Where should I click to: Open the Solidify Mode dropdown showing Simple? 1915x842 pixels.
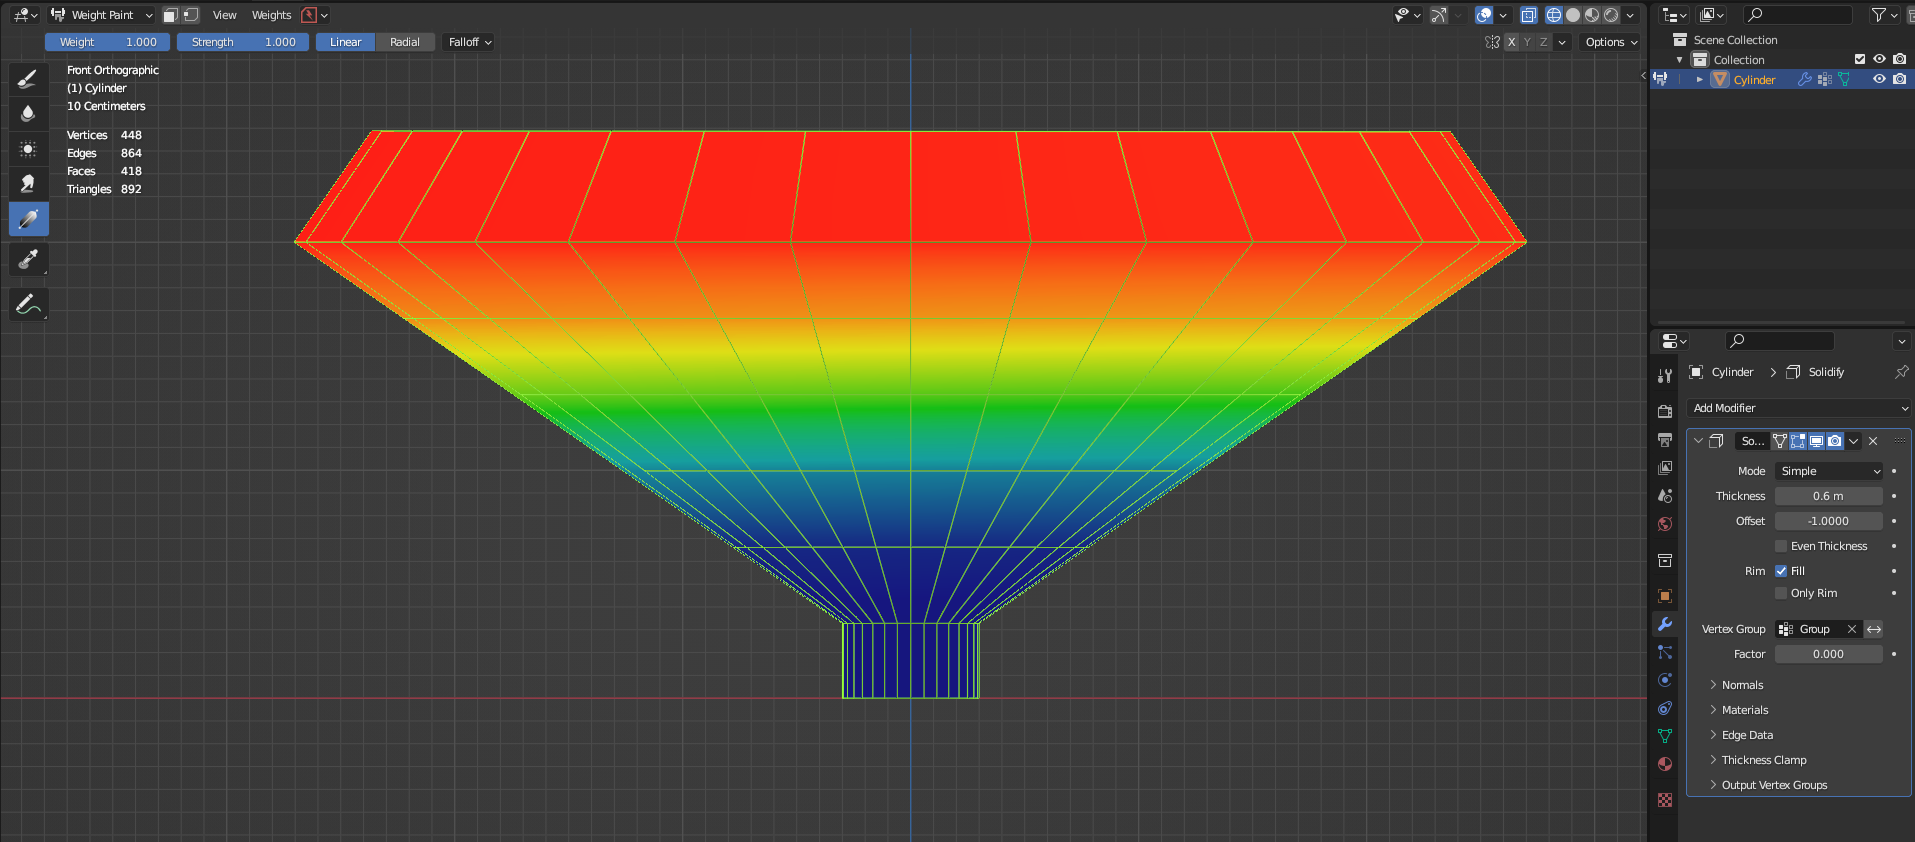[1829, 471]
